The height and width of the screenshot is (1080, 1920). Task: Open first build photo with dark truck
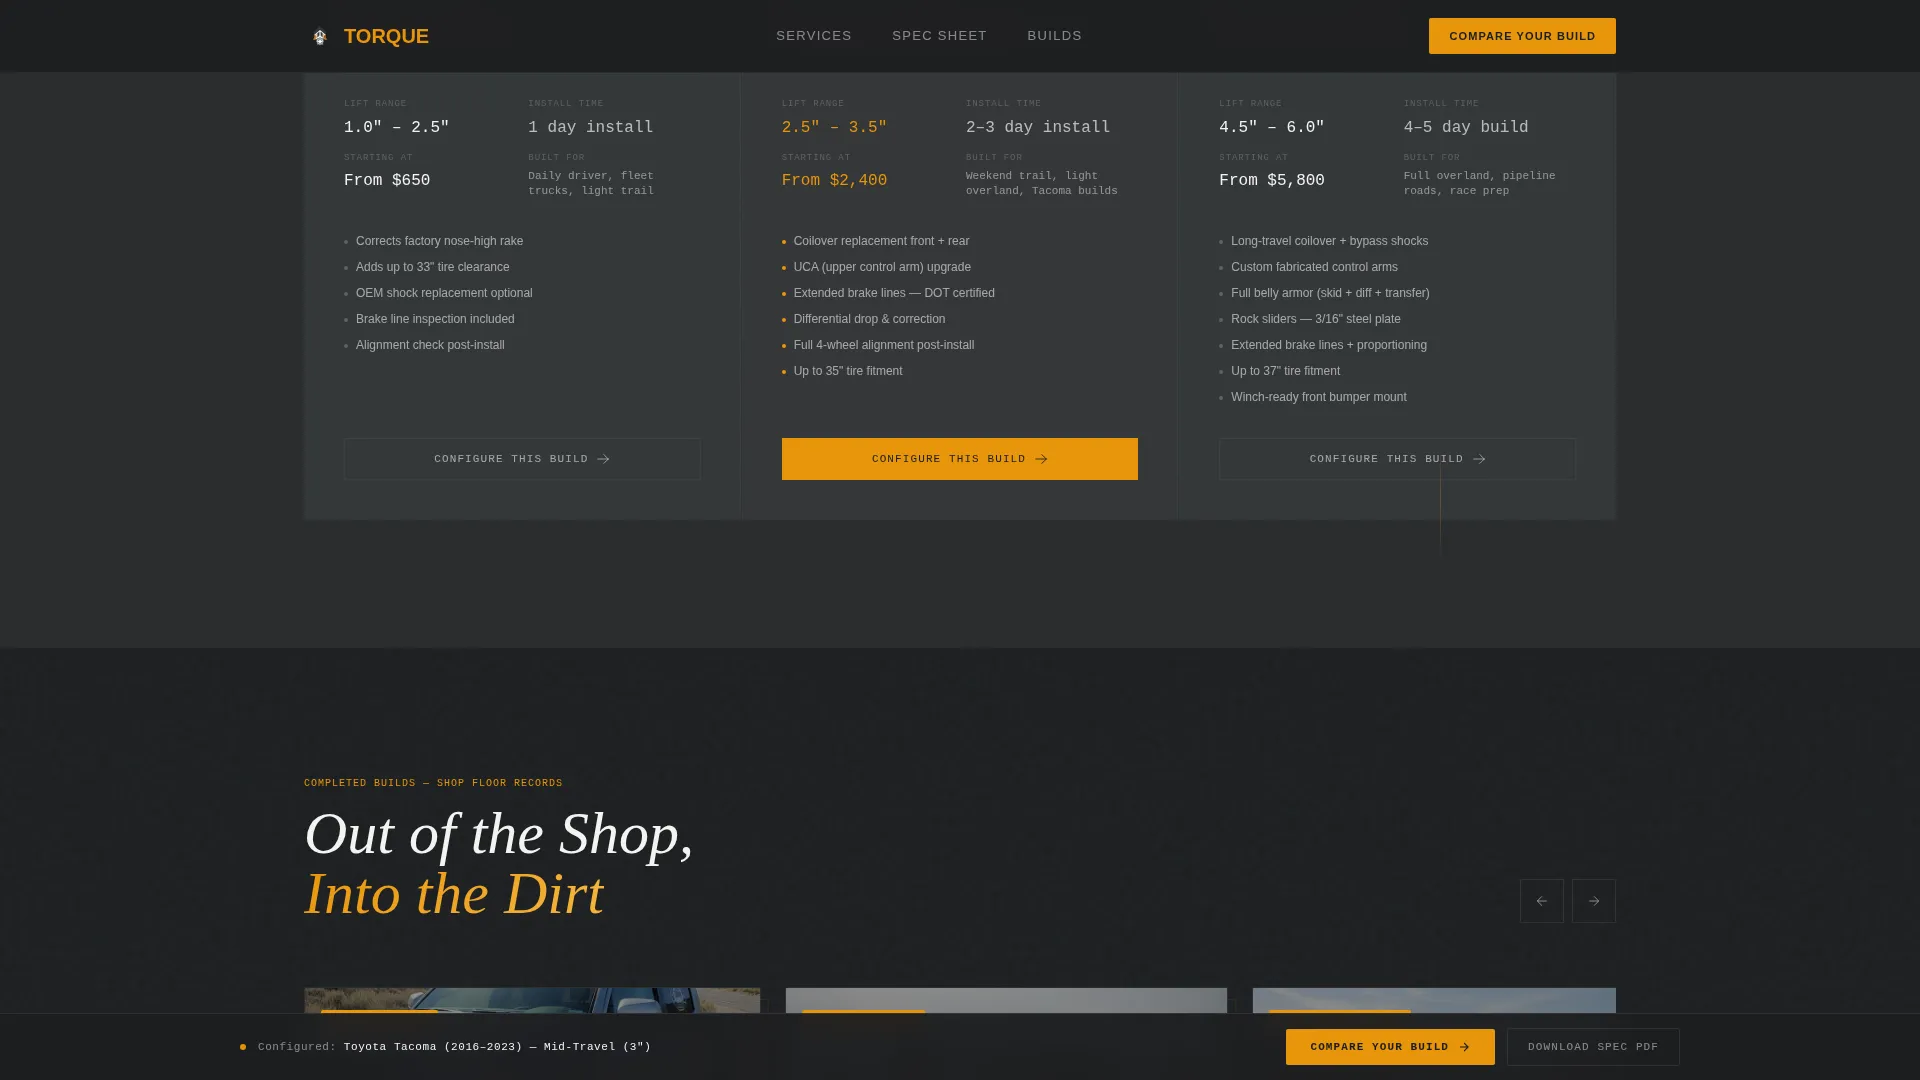[532, 1001]
